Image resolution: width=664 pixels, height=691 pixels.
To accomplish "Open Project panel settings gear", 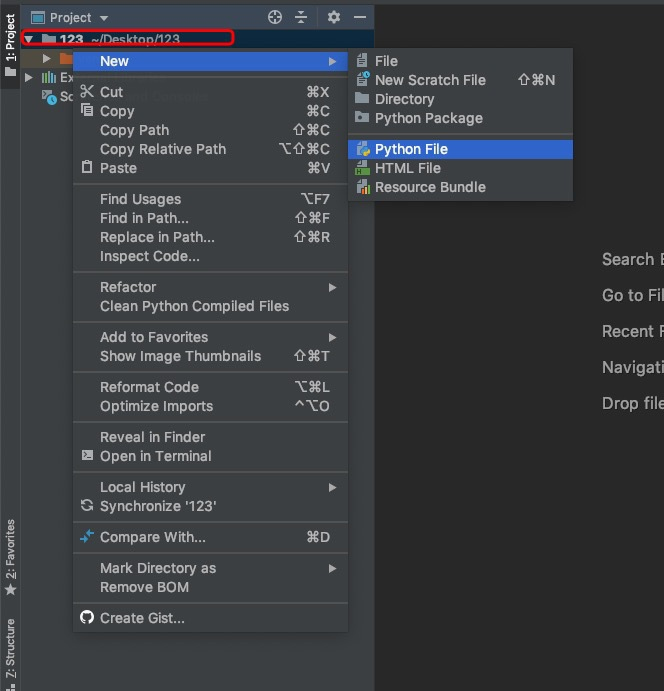I will (334, 17).
